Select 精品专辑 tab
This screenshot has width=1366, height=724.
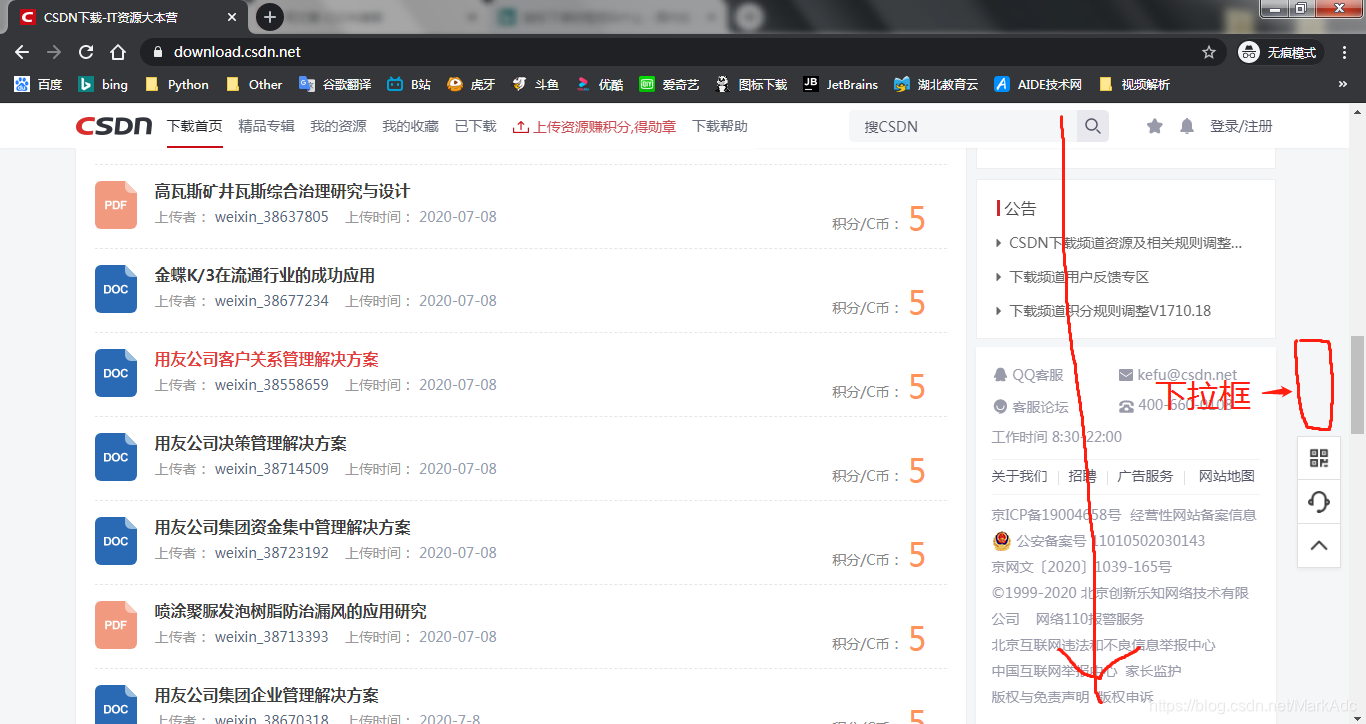pyautogui.click(x=266, y=126)
